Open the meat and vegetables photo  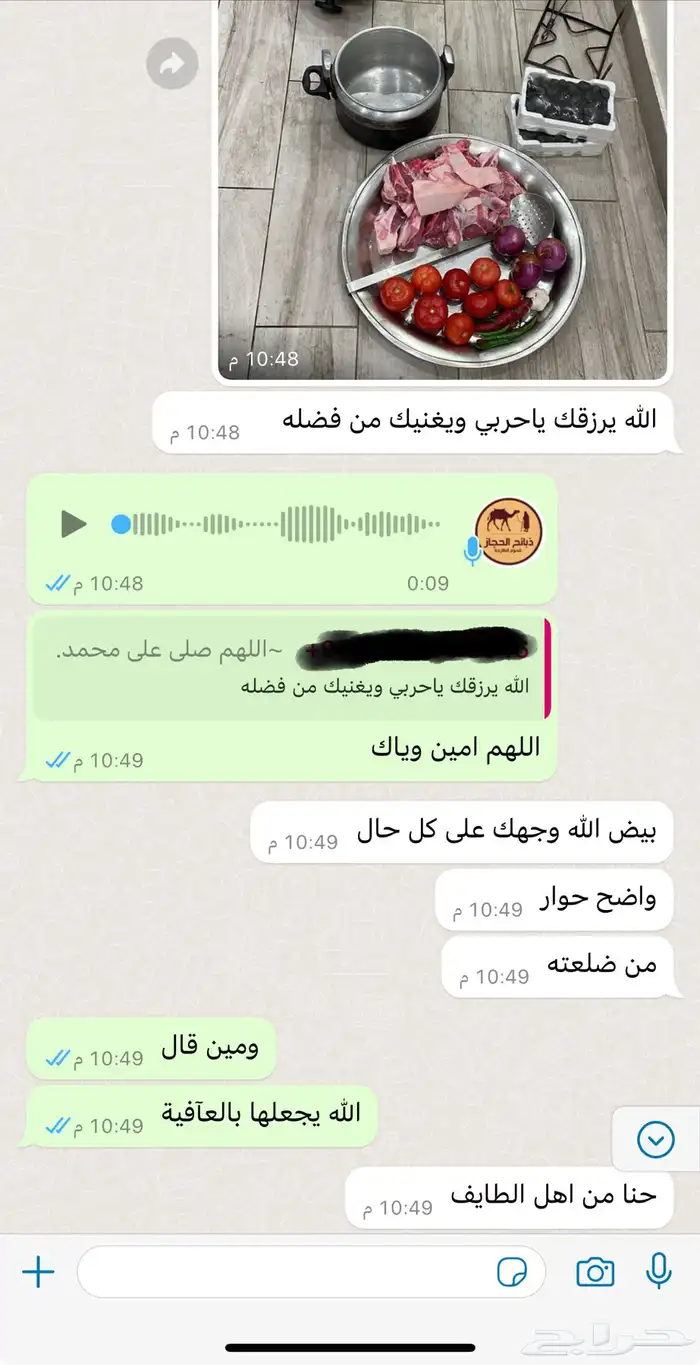point(443,190)
